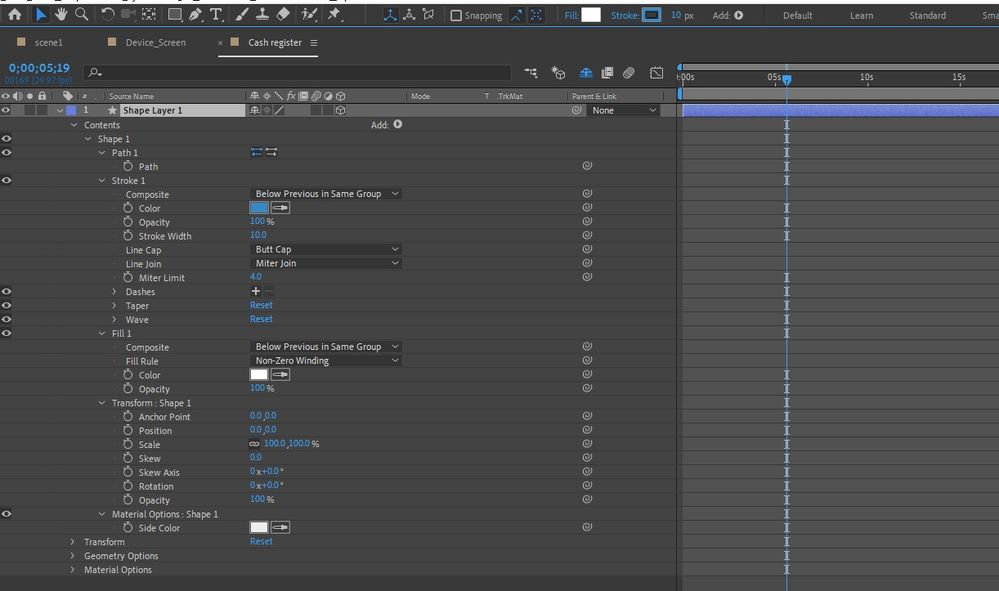
Task: Open the Cash register panel menu
Action: click(x=313, y=43)
